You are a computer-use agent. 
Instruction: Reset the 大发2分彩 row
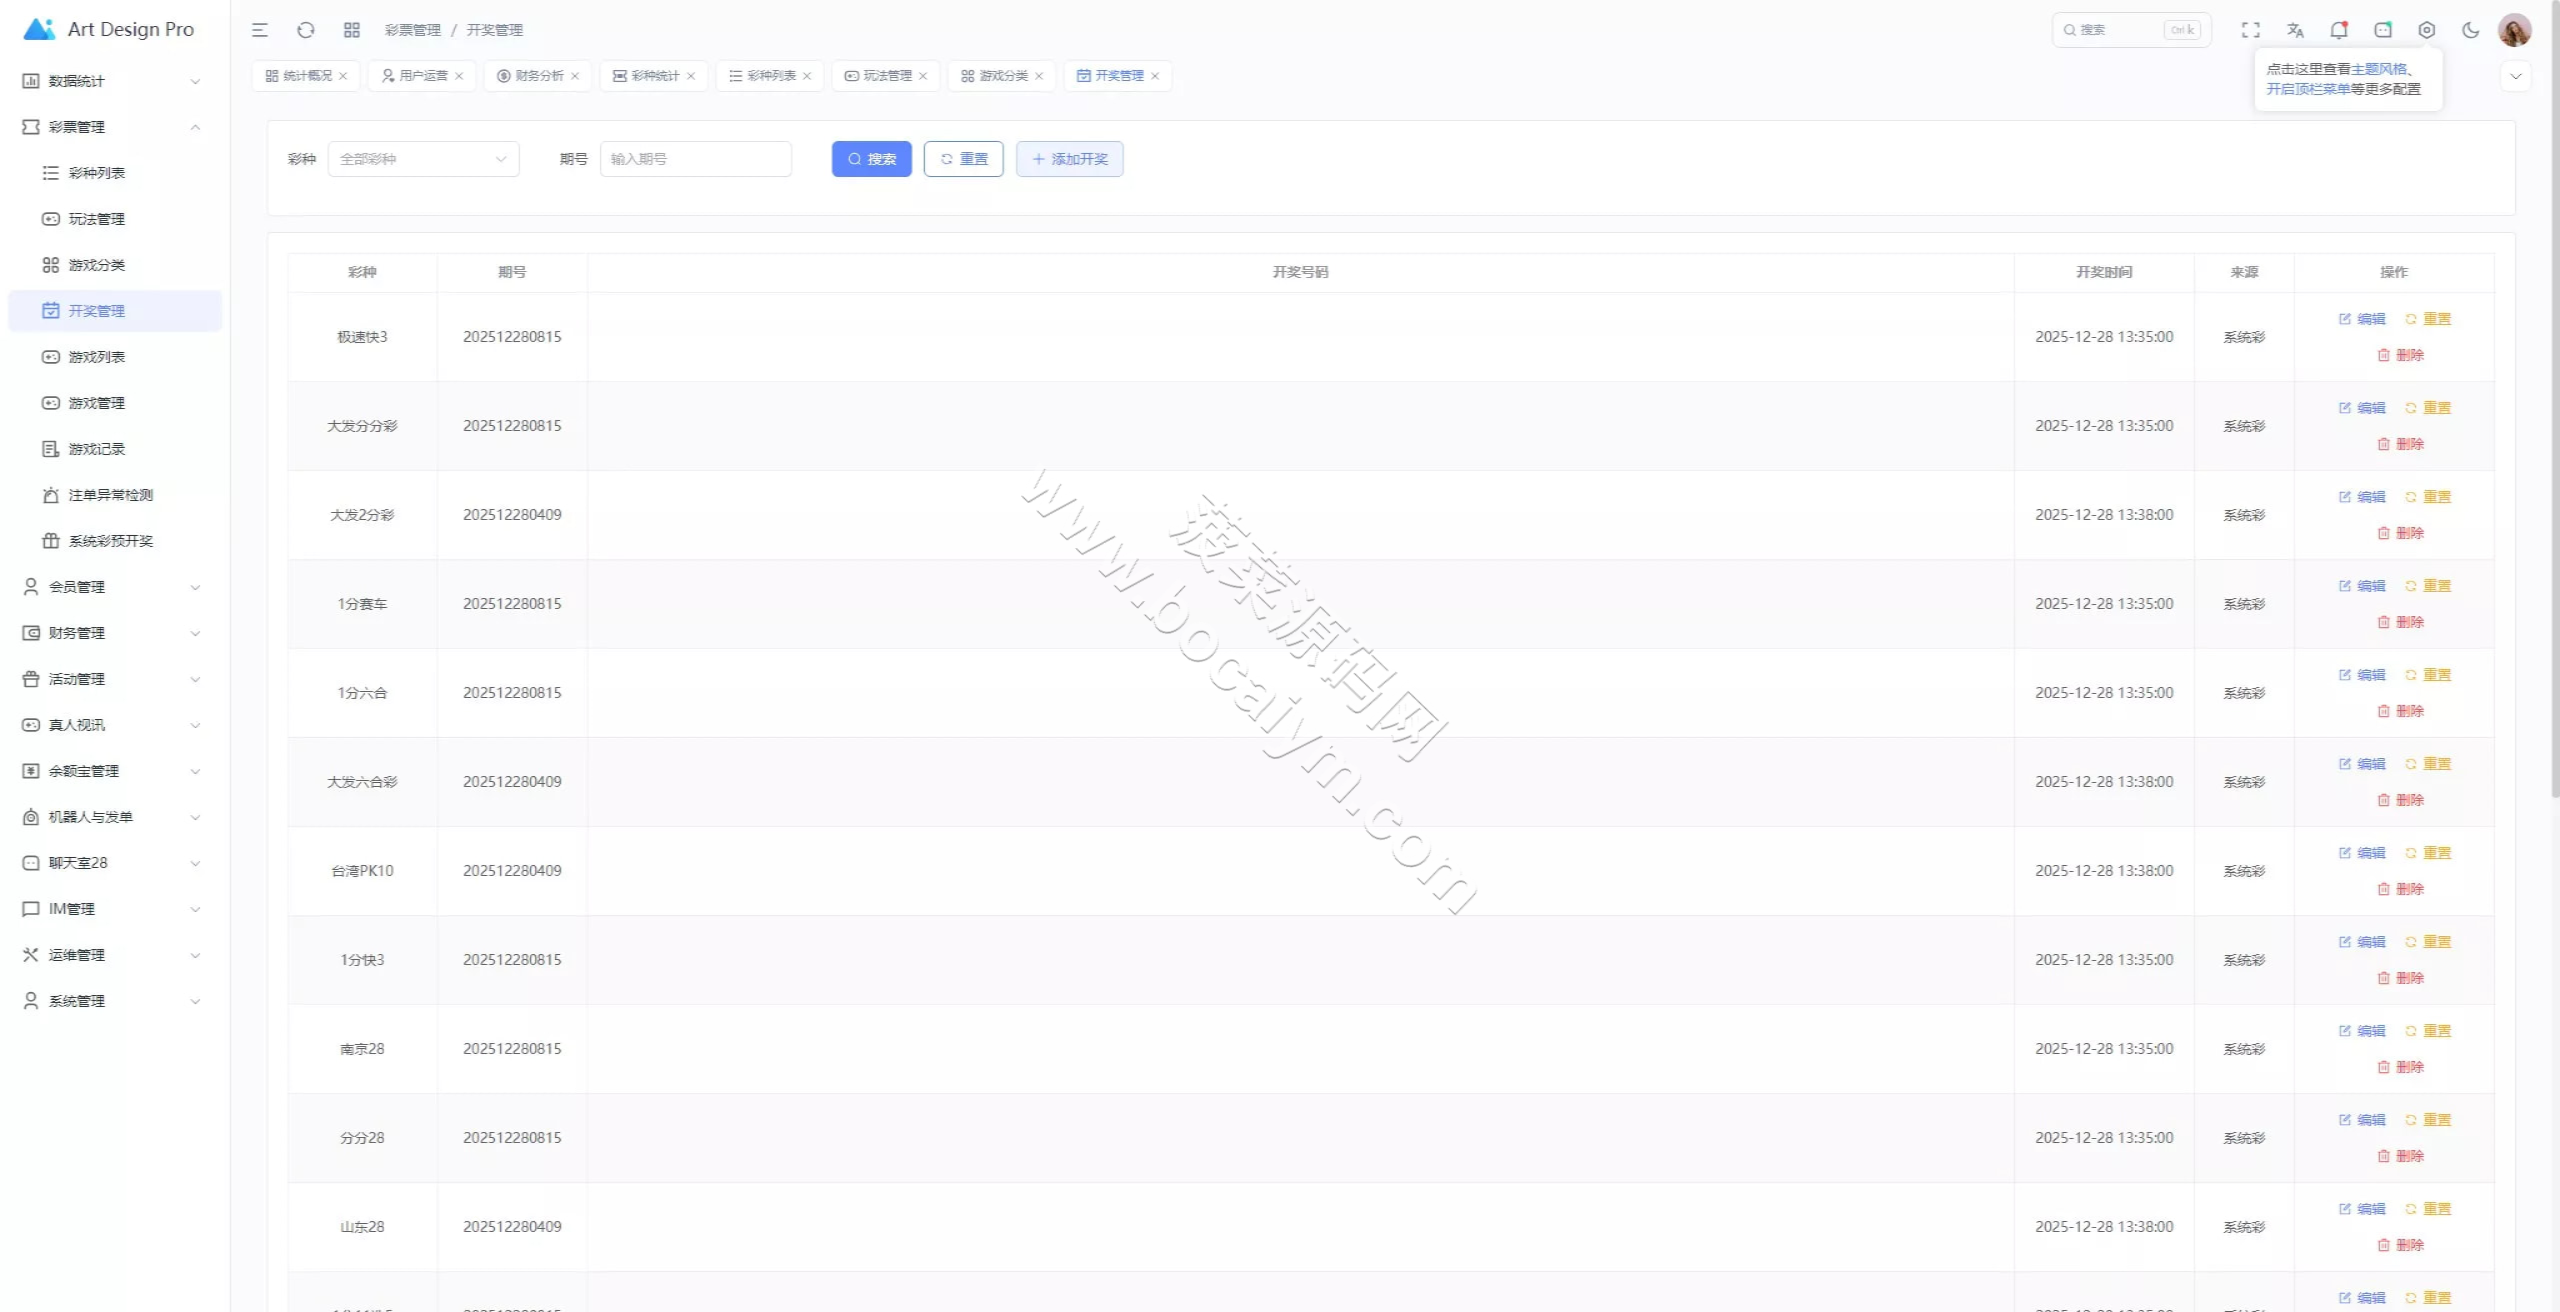(x=2428, y=497)
